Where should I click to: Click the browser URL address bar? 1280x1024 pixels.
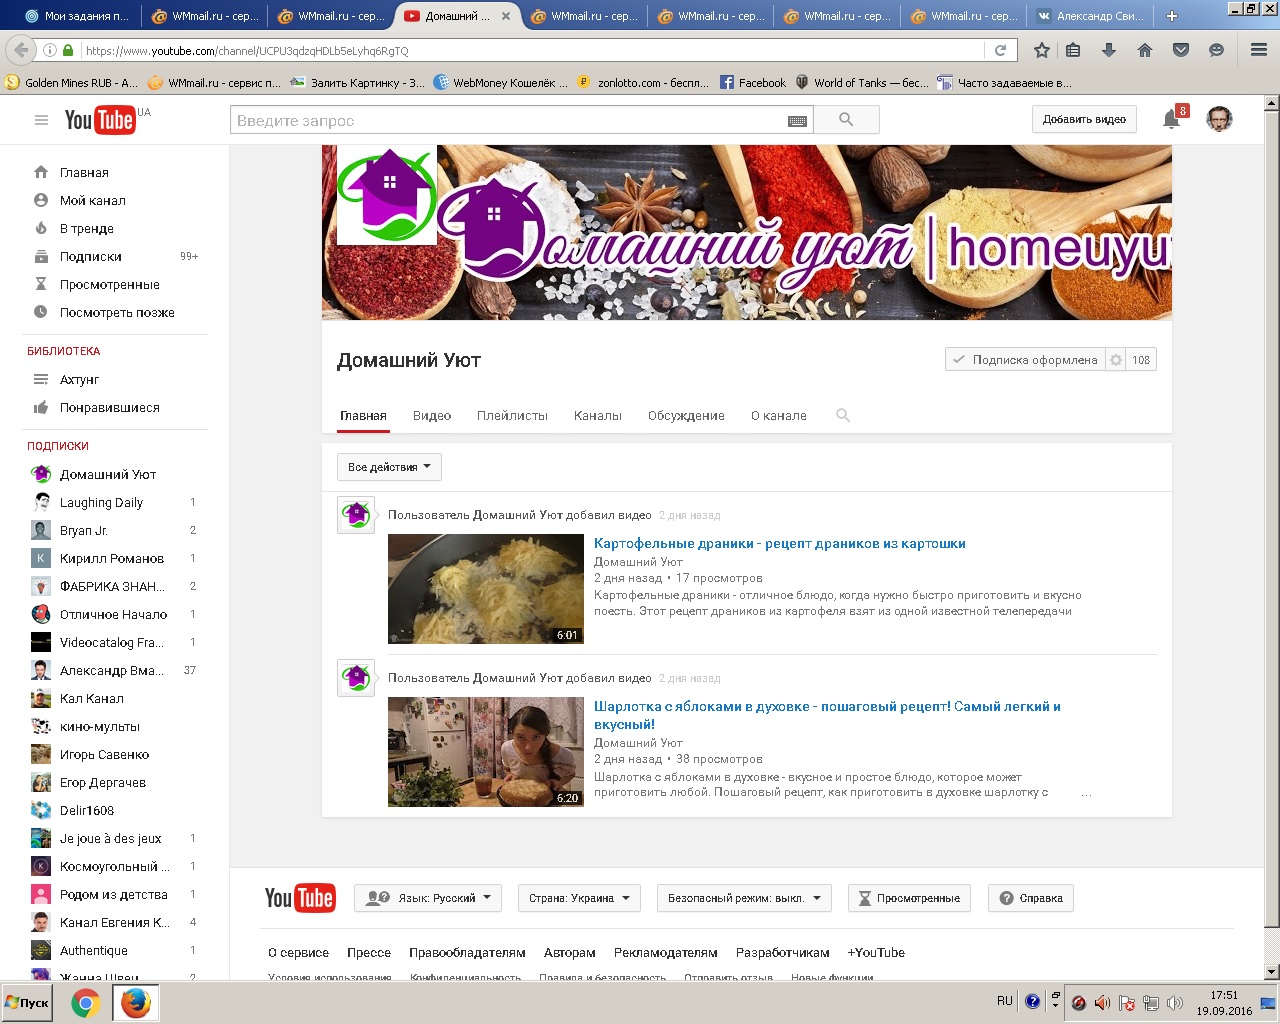pyautogui.click(x=530, y=50)
